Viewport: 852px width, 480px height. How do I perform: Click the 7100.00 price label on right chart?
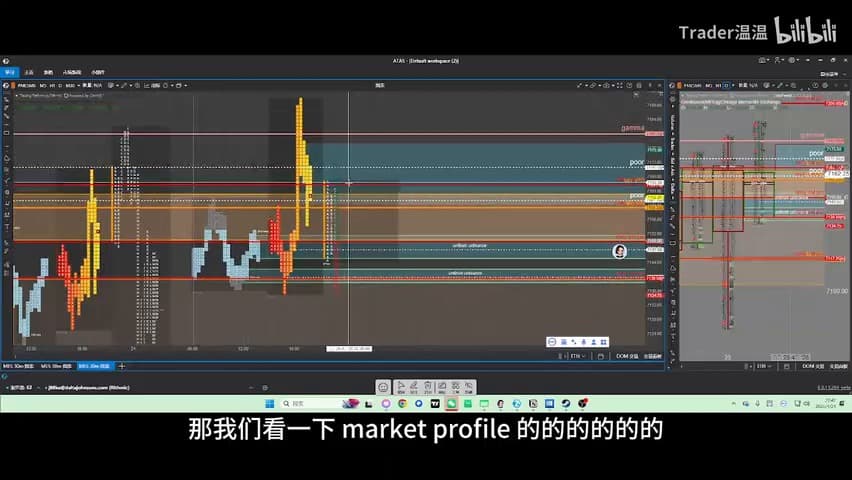(837, 291)
